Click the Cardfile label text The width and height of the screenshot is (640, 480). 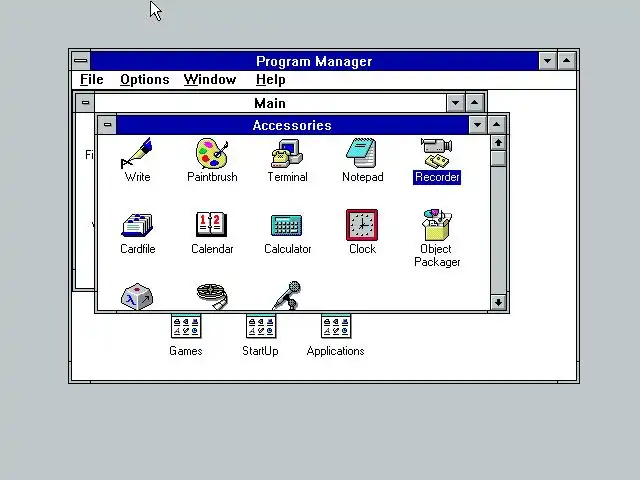coord(138,249)
